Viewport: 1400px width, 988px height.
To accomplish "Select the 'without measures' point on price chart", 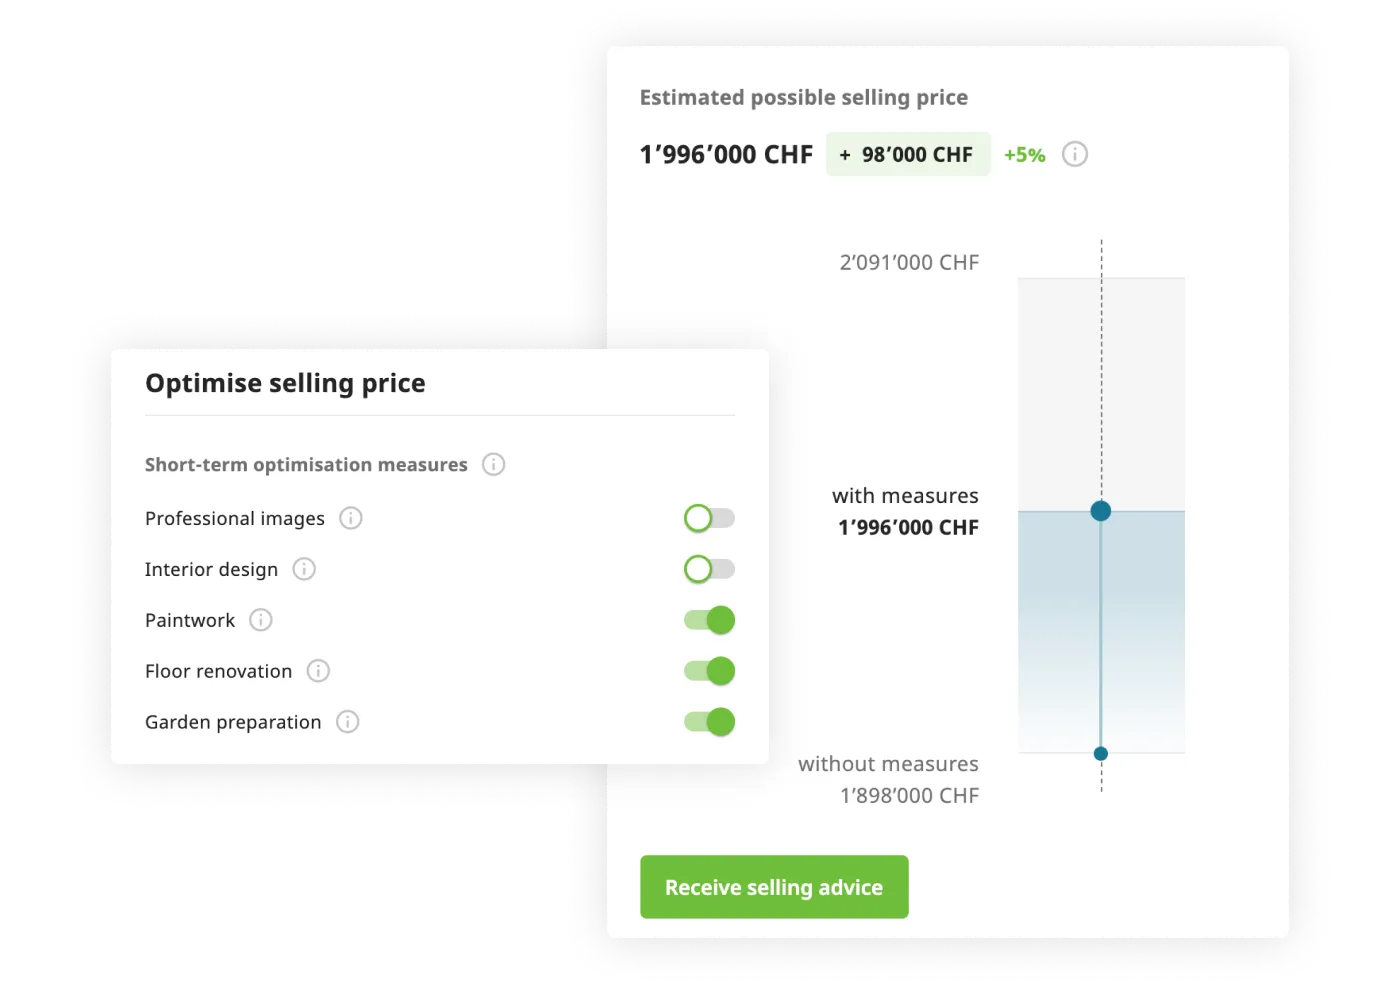I will 1101,753.
